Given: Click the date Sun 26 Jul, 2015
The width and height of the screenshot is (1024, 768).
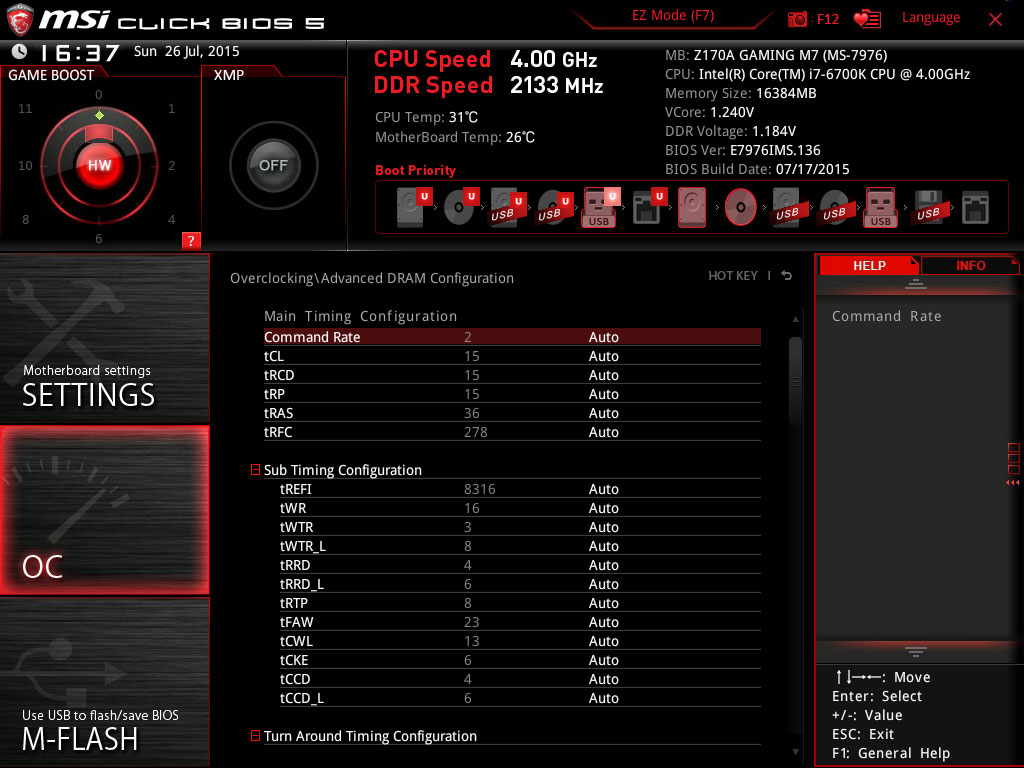Looking at the screenshot, I should pos(187,51).
